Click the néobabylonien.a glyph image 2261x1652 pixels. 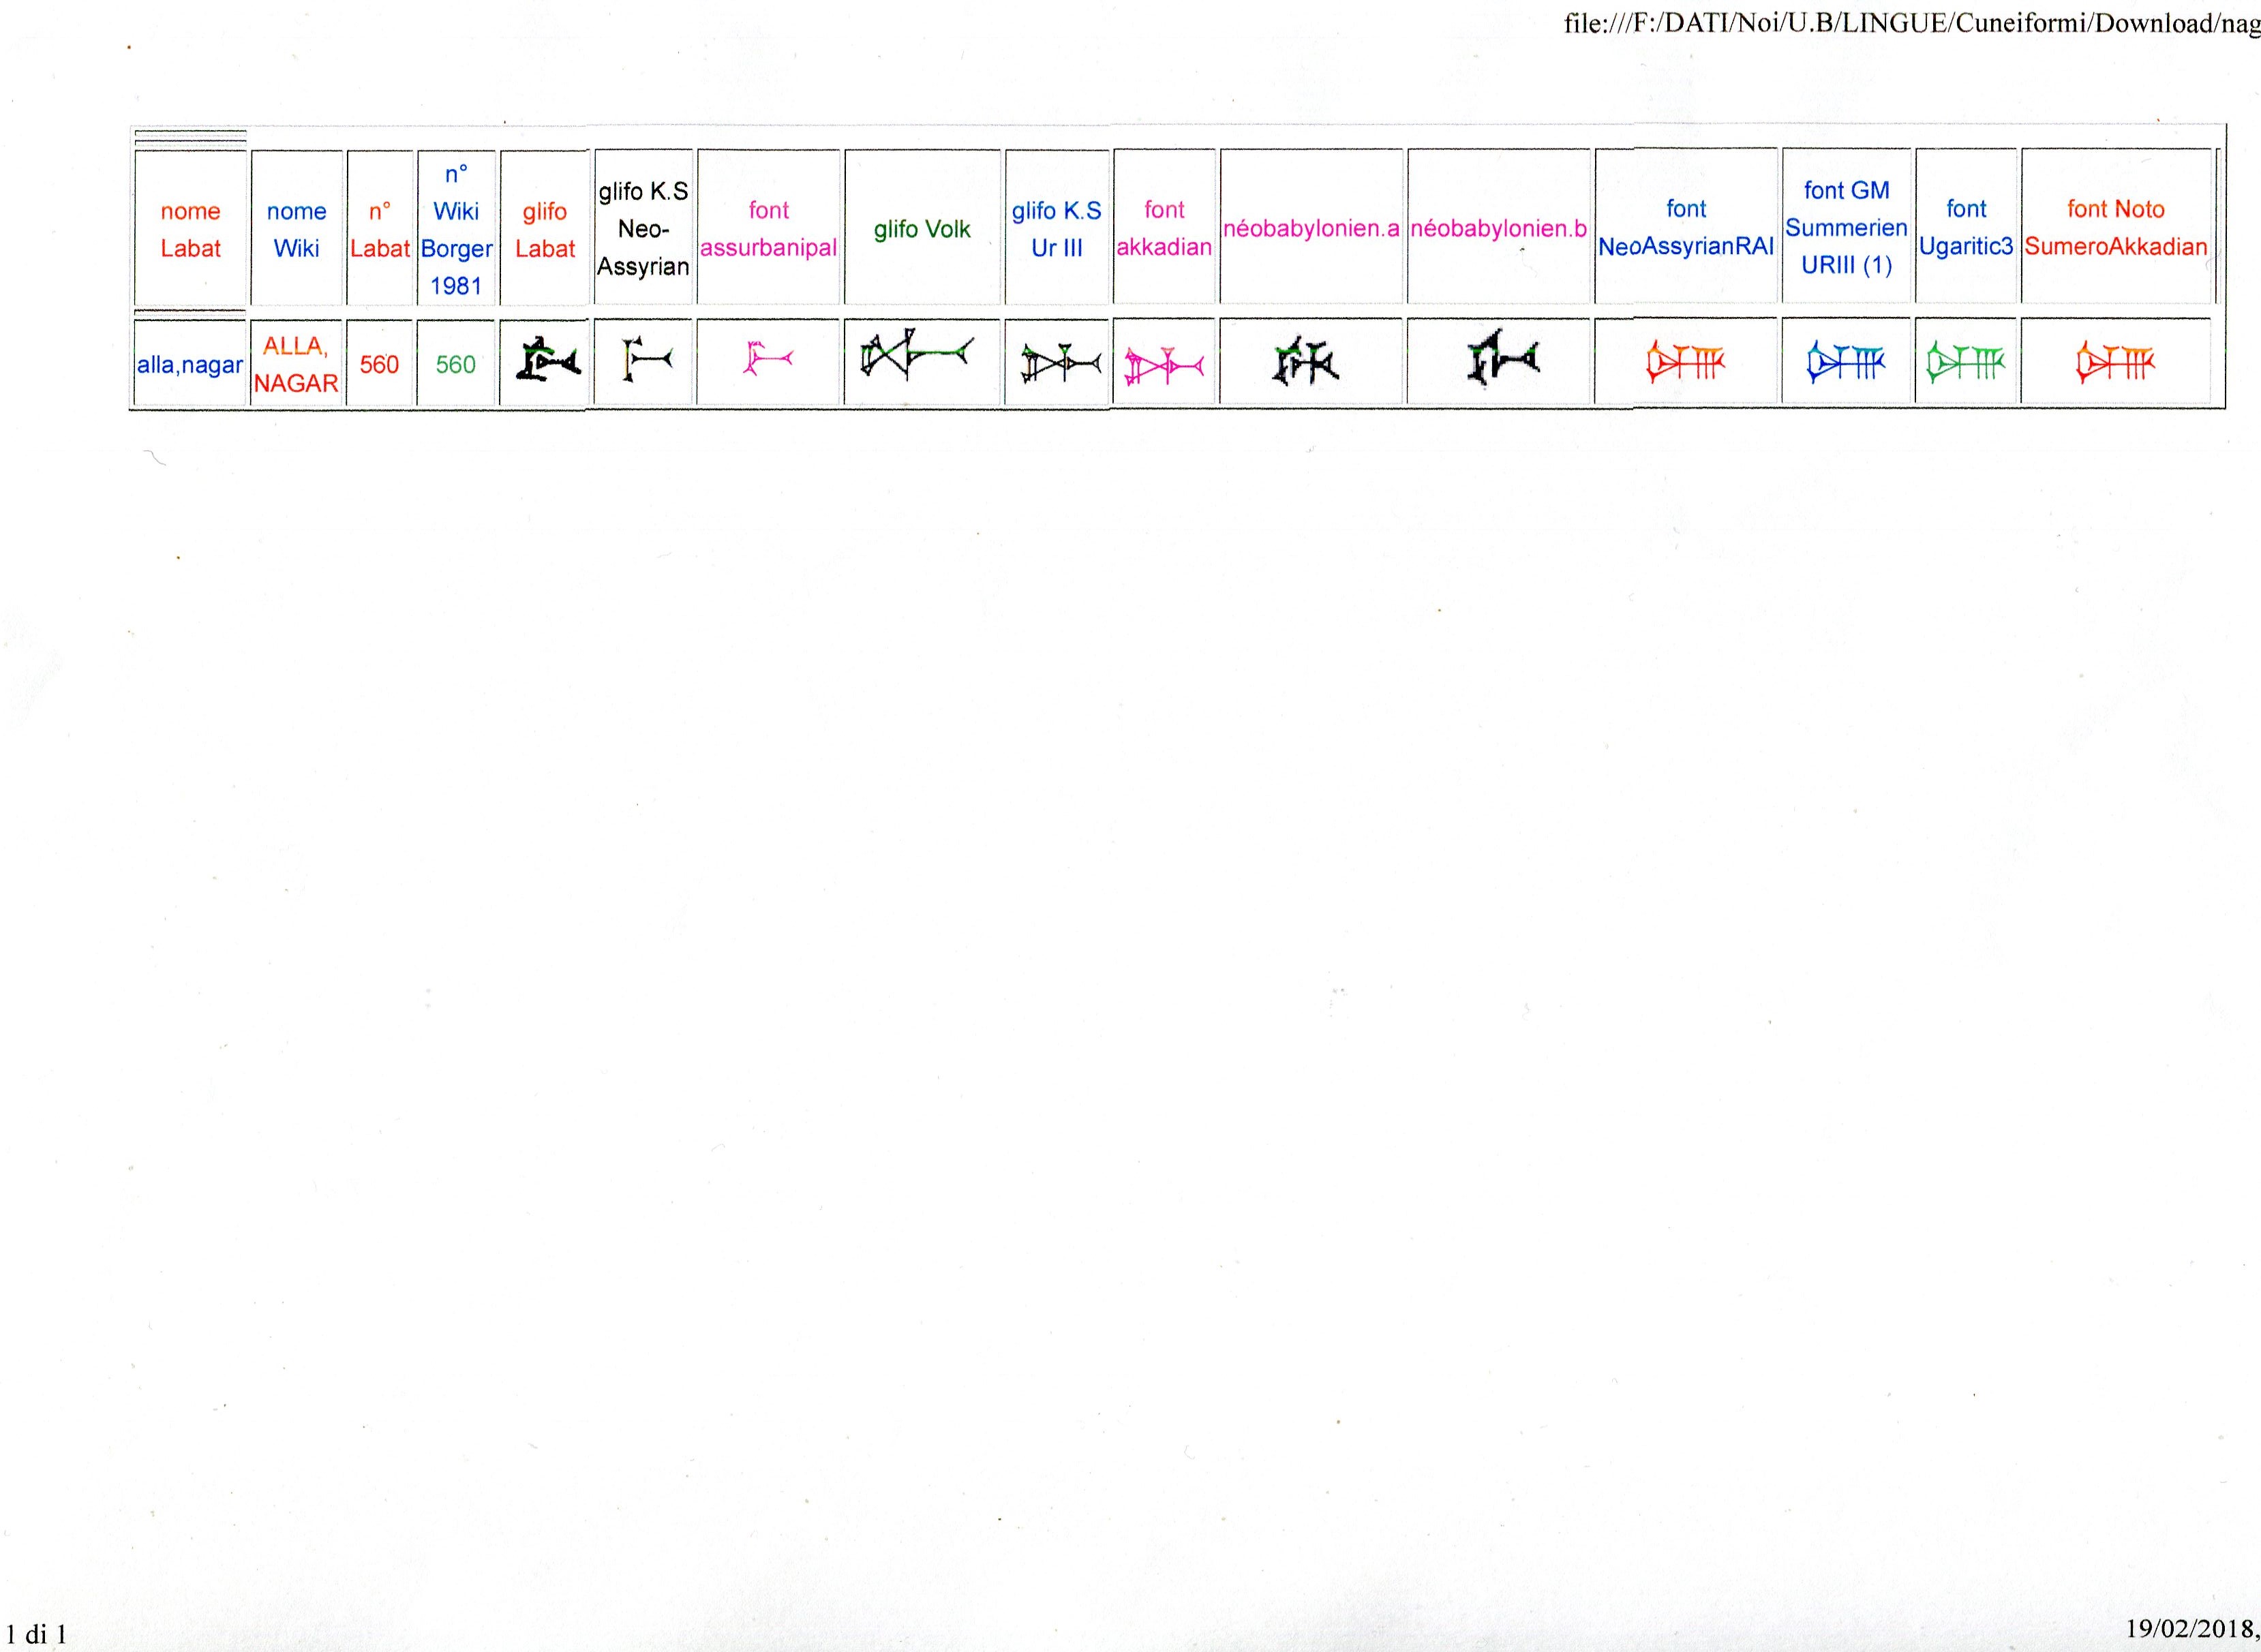click(1306, 365)
